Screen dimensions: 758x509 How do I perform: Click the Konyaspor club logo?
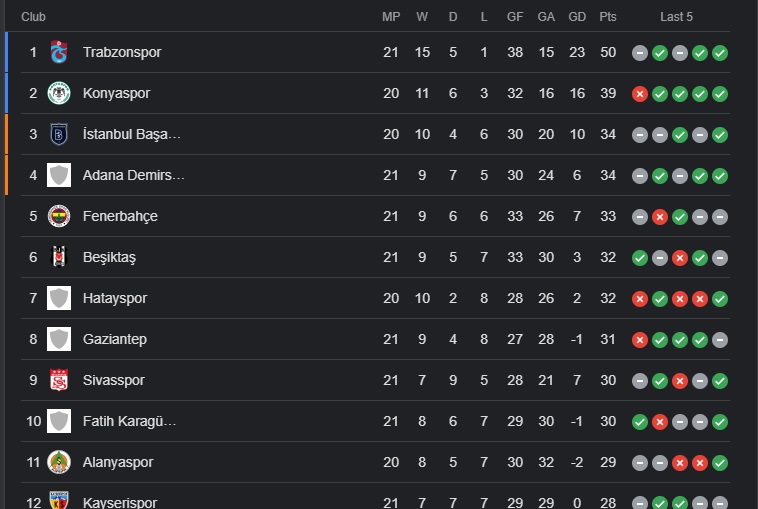click(x=59, y=93)
